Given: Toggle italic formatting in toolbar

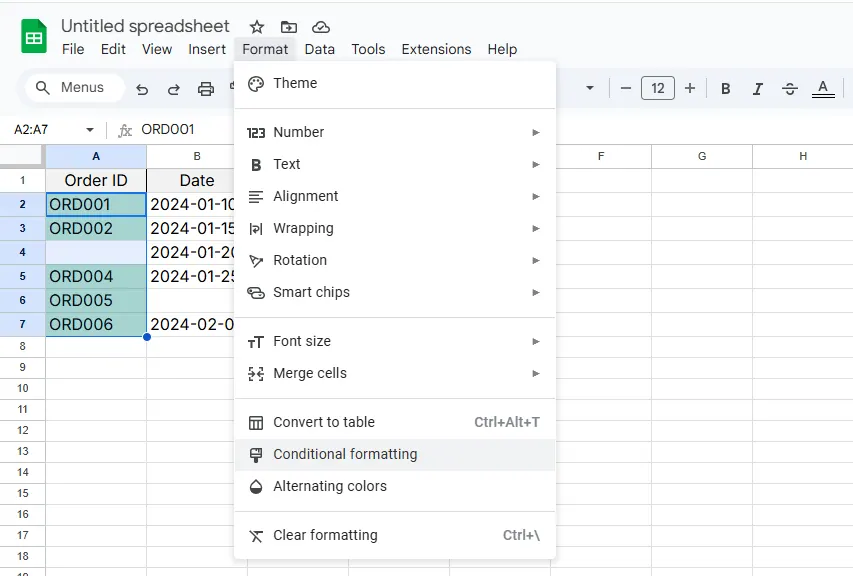Looking at the screenshot, I should [758, 88].
